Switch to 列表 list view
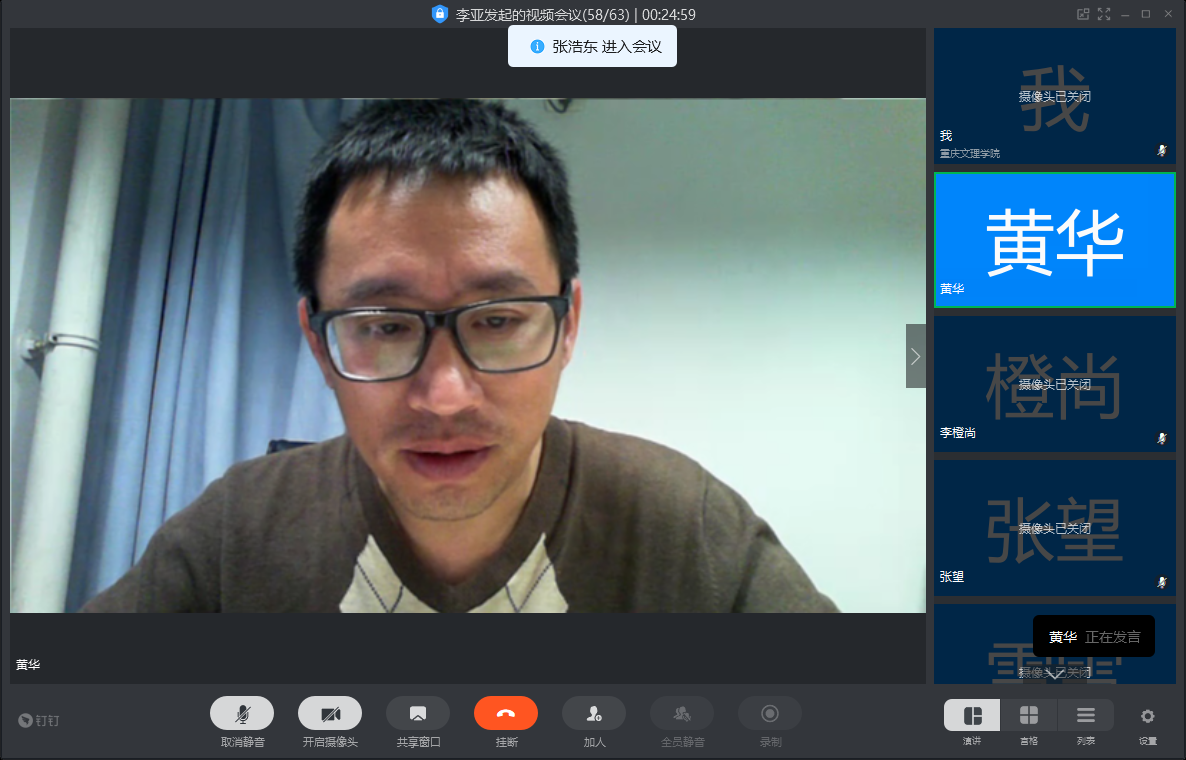This screenshot has height=760, width=1186. click(1085, 715)
